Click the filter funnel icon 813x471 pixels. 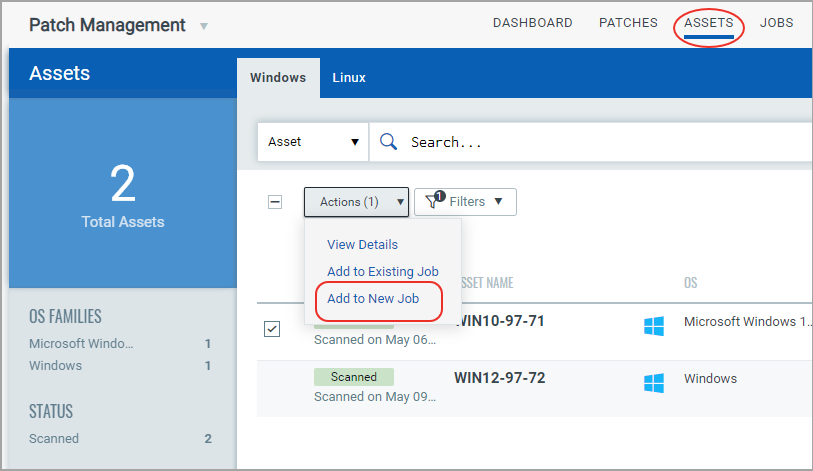[x=433, y=201]
